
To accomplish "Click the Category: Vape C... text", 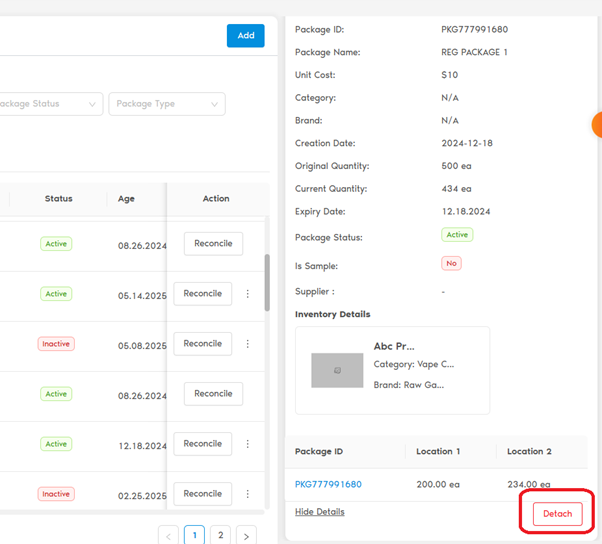I will click(x=414, y=364).
